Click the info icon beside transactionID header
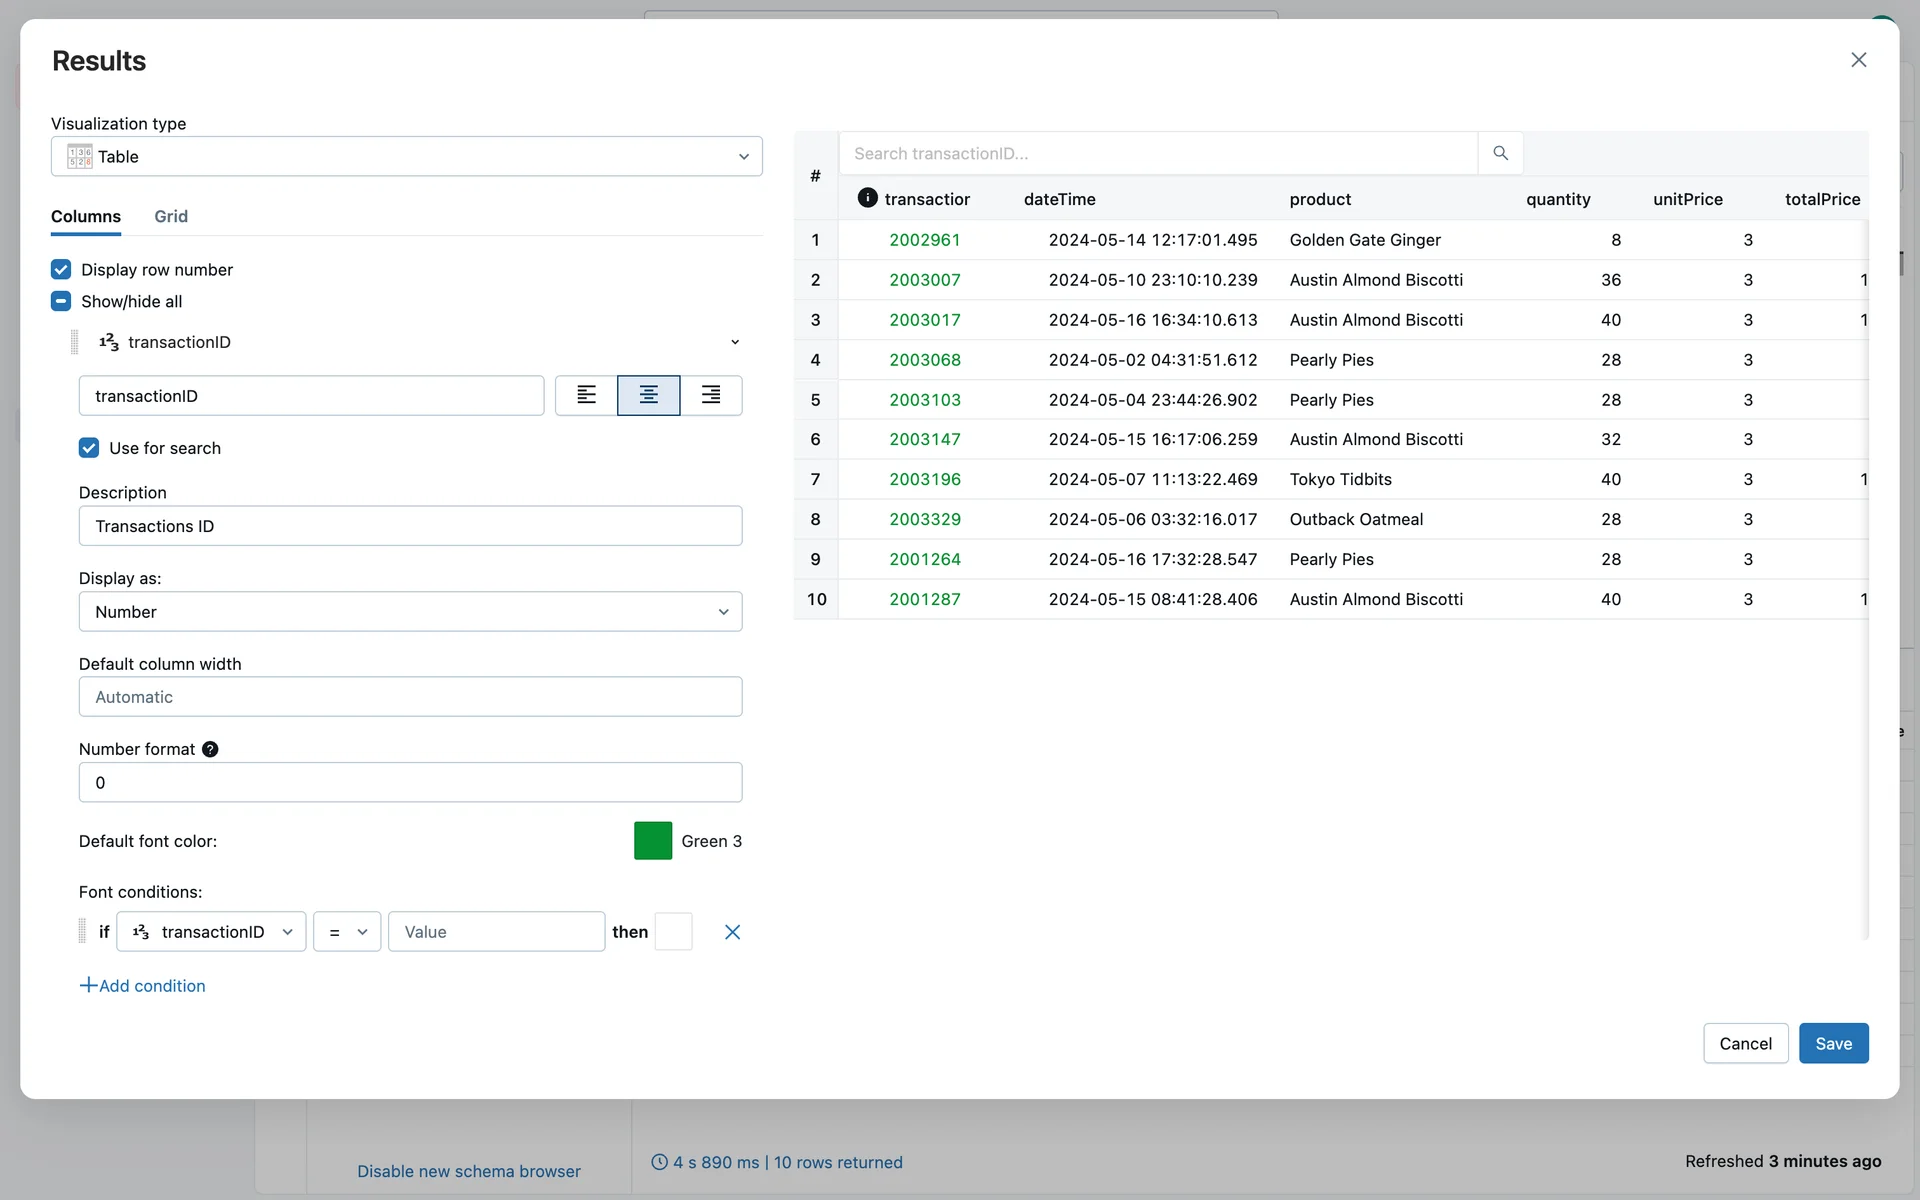The image size is (1920, 1200). pos(867,198)
